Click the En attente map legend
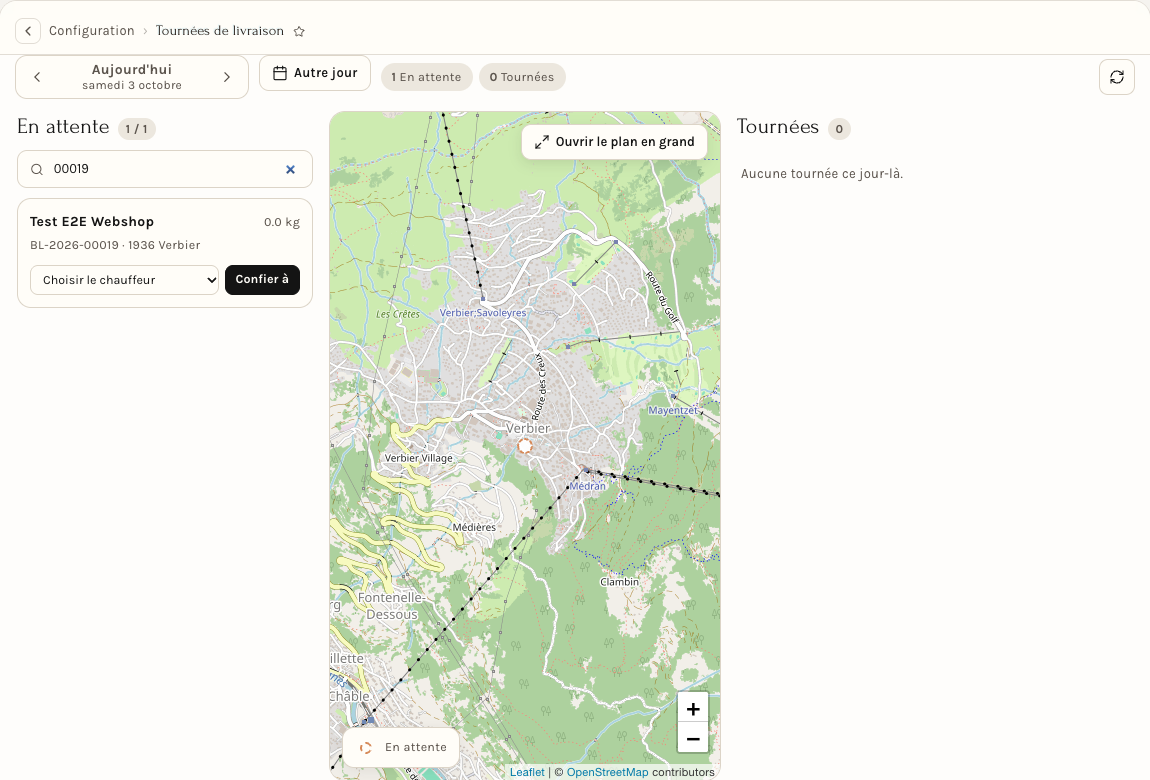 [x=401, y=748]
